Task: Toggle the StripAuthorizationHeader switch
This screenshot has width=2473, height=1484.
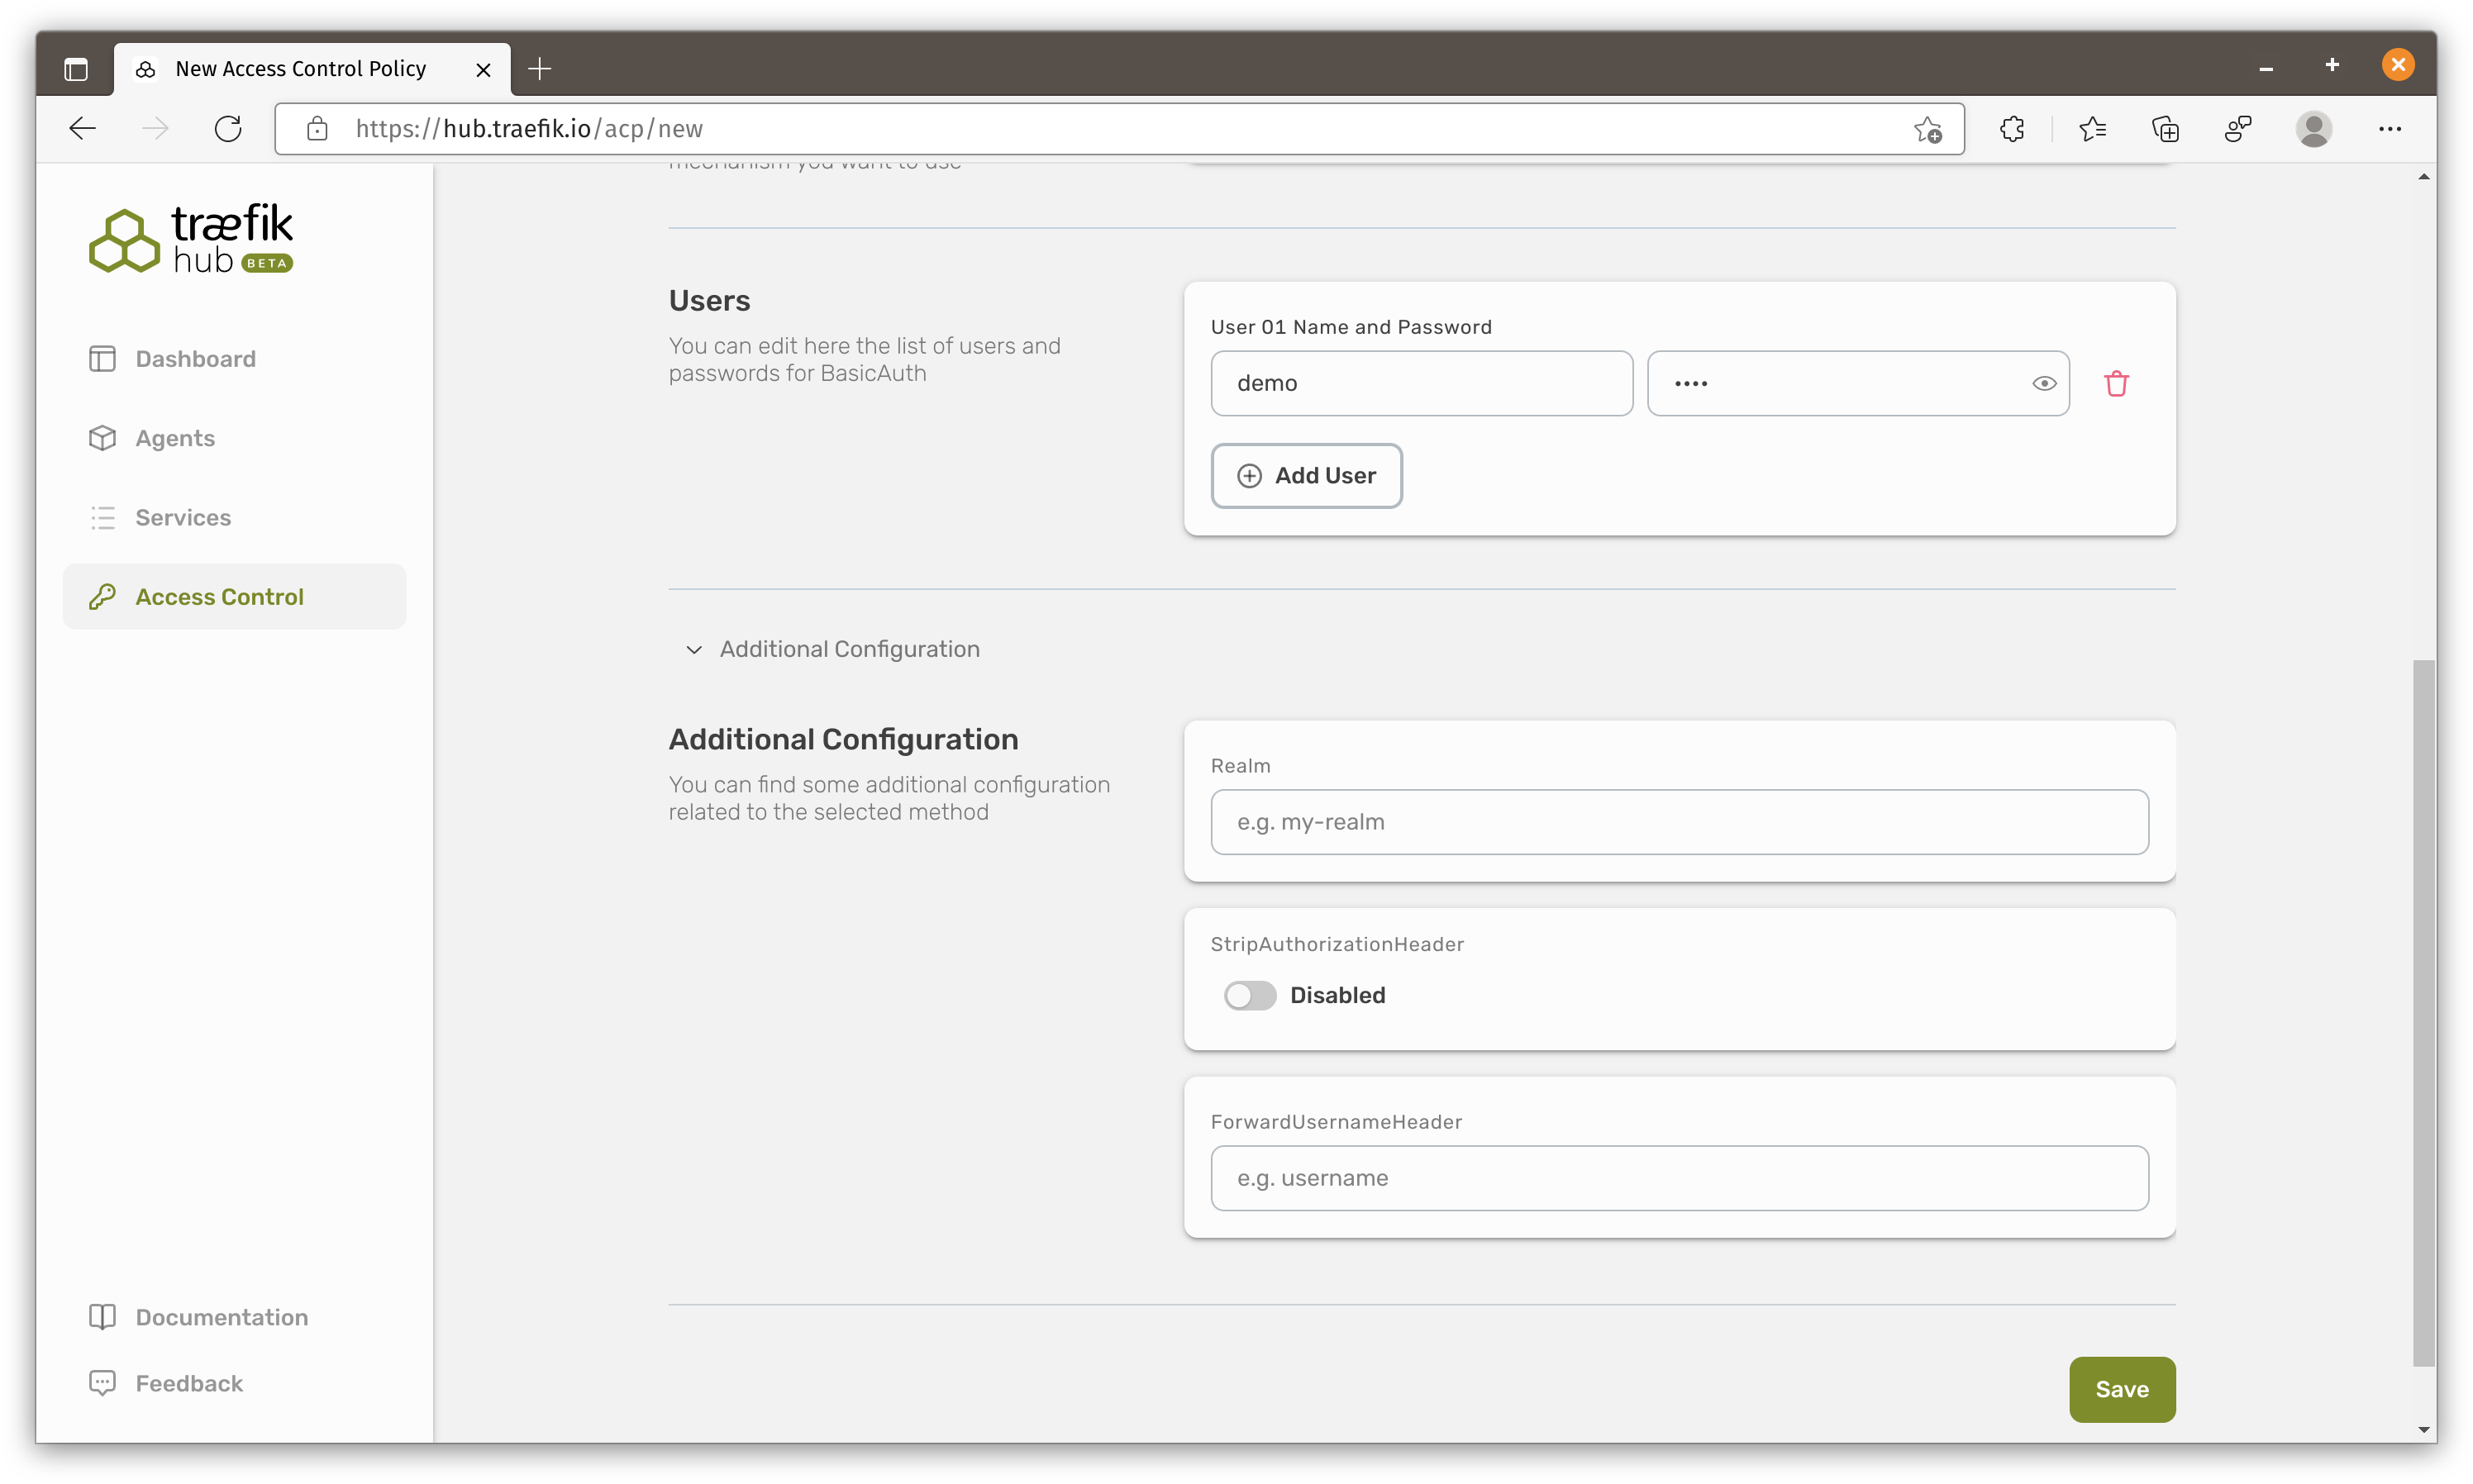Action: click(x=1250, y=996)
